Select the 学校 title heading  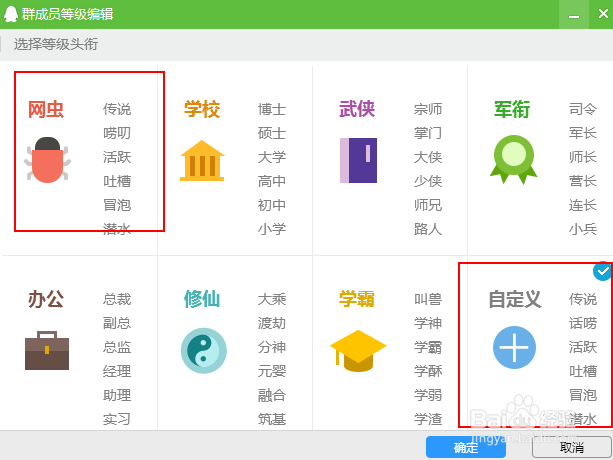[x=202, y=109]
